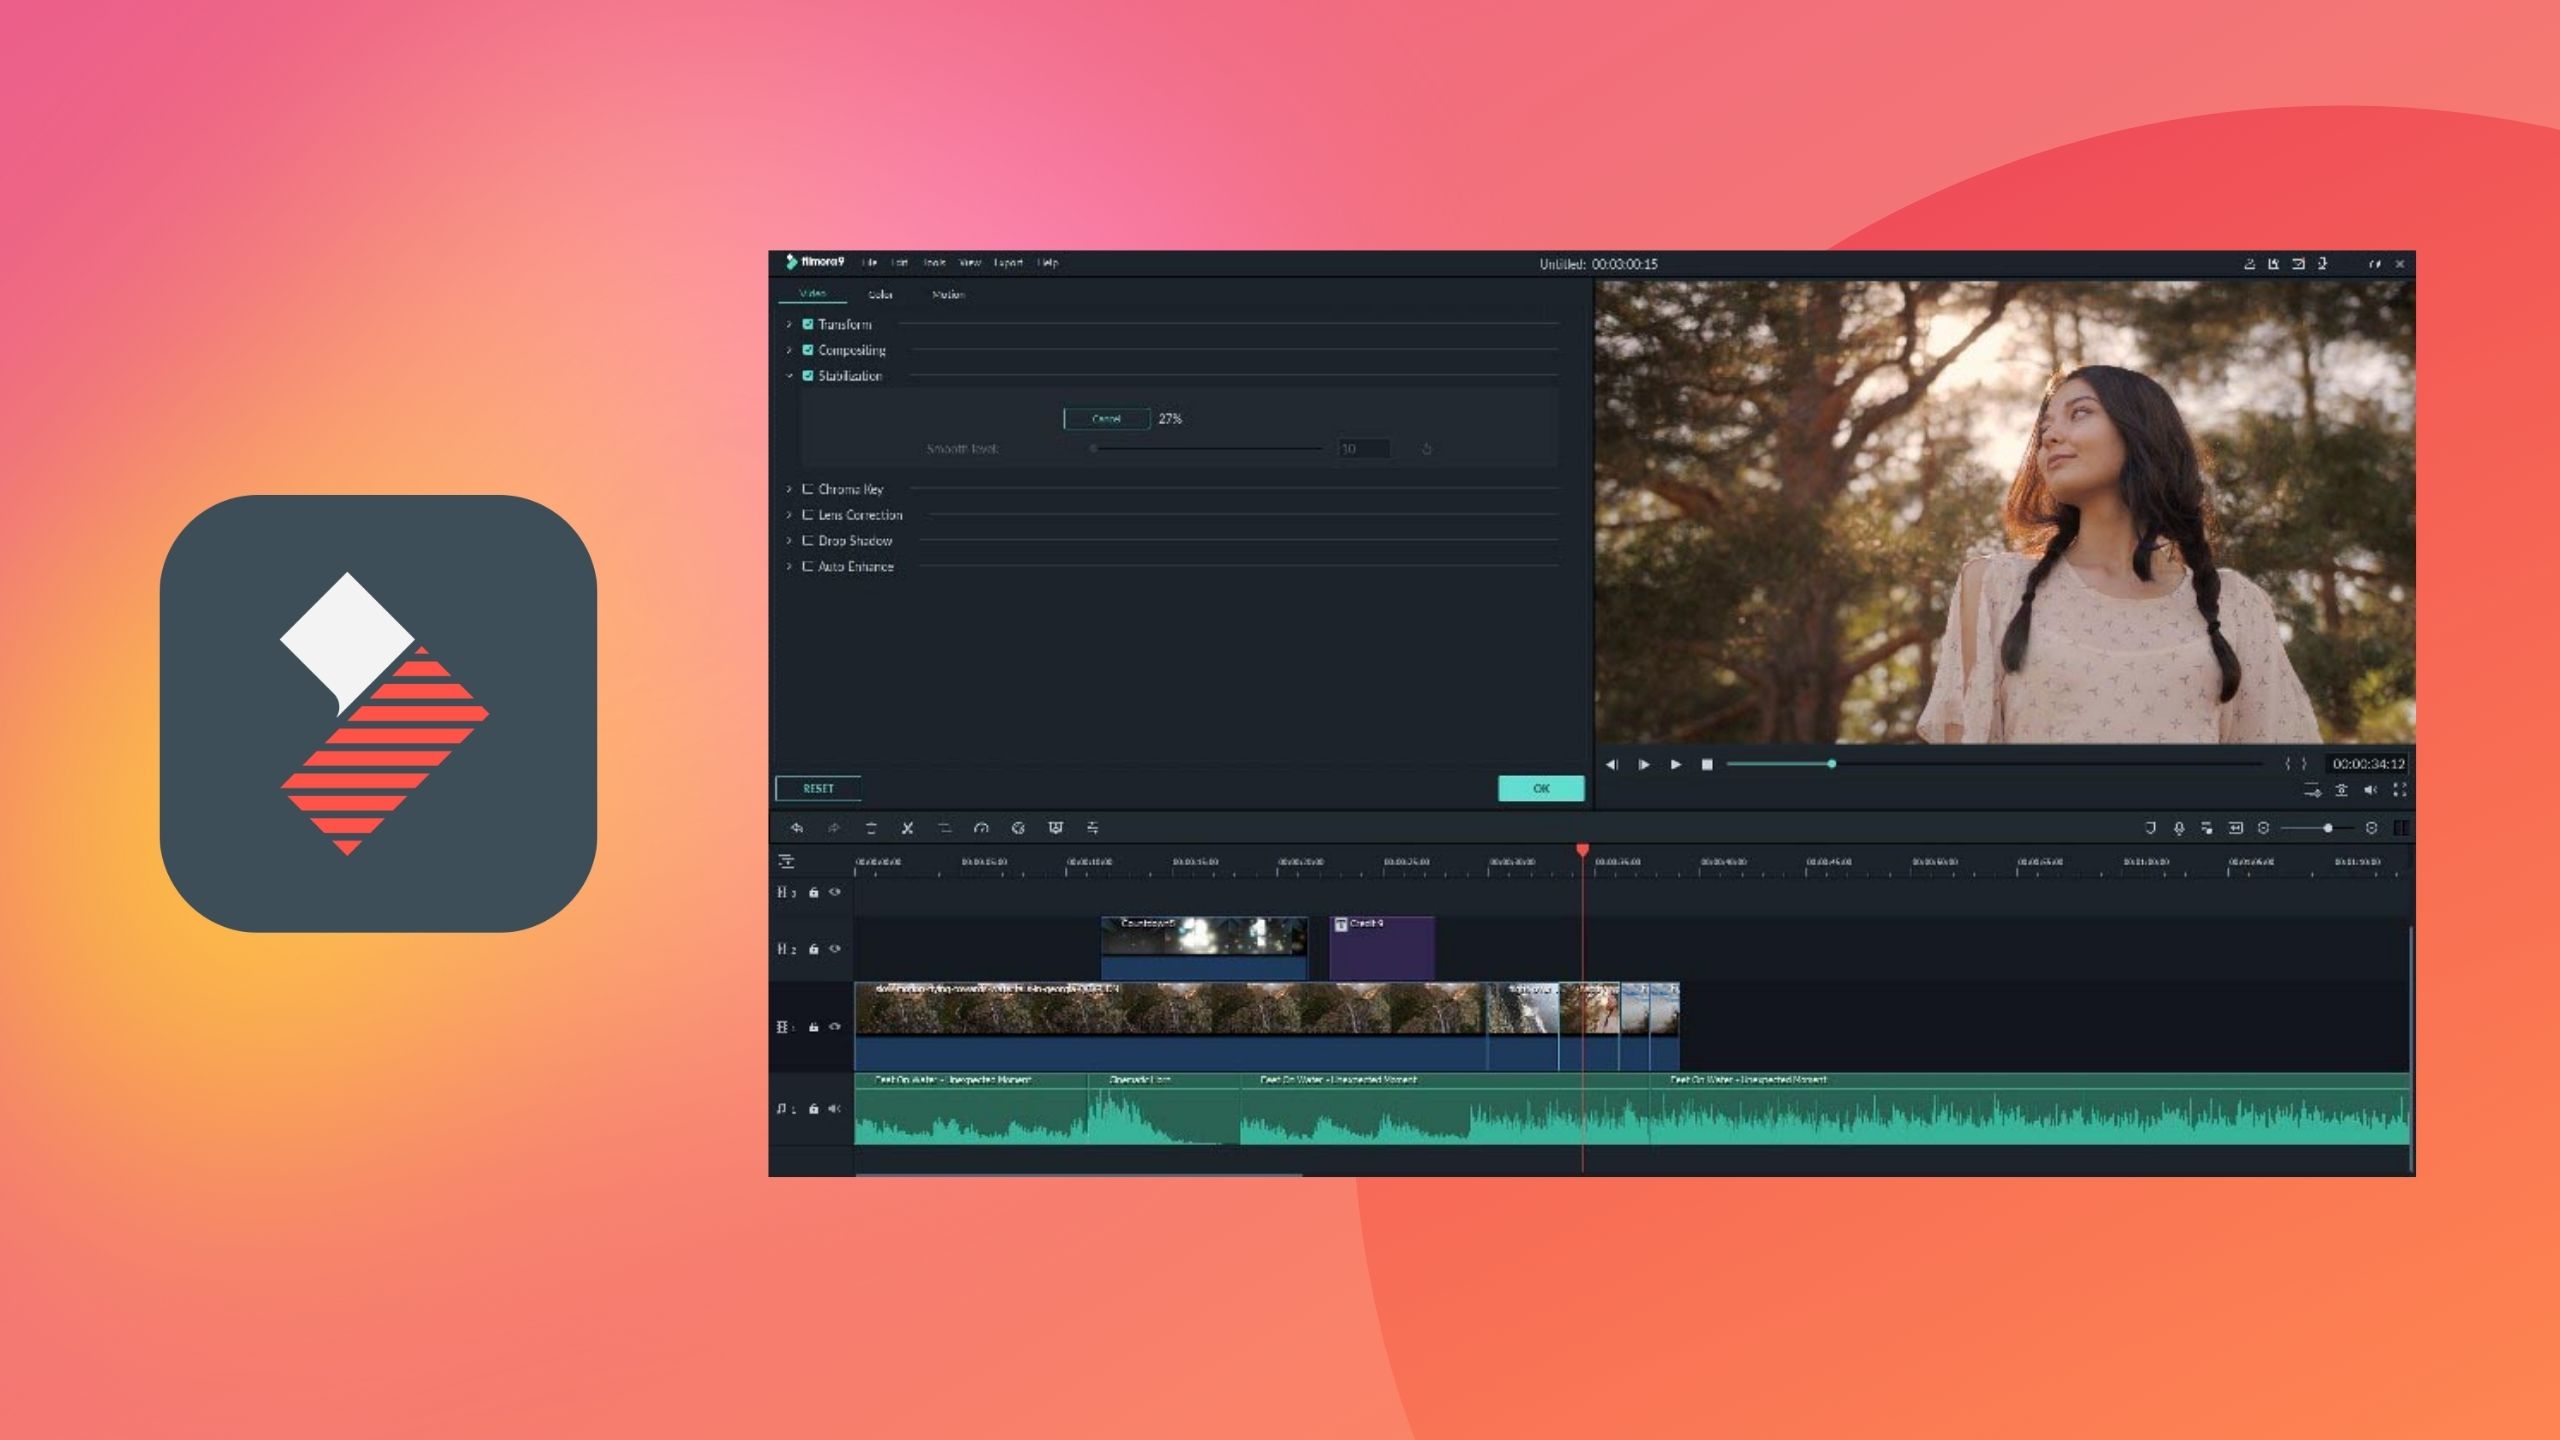Screen dimensions: 2560x1440
Task: Click the Smooth level slider
Action: tap(1207, 449)
